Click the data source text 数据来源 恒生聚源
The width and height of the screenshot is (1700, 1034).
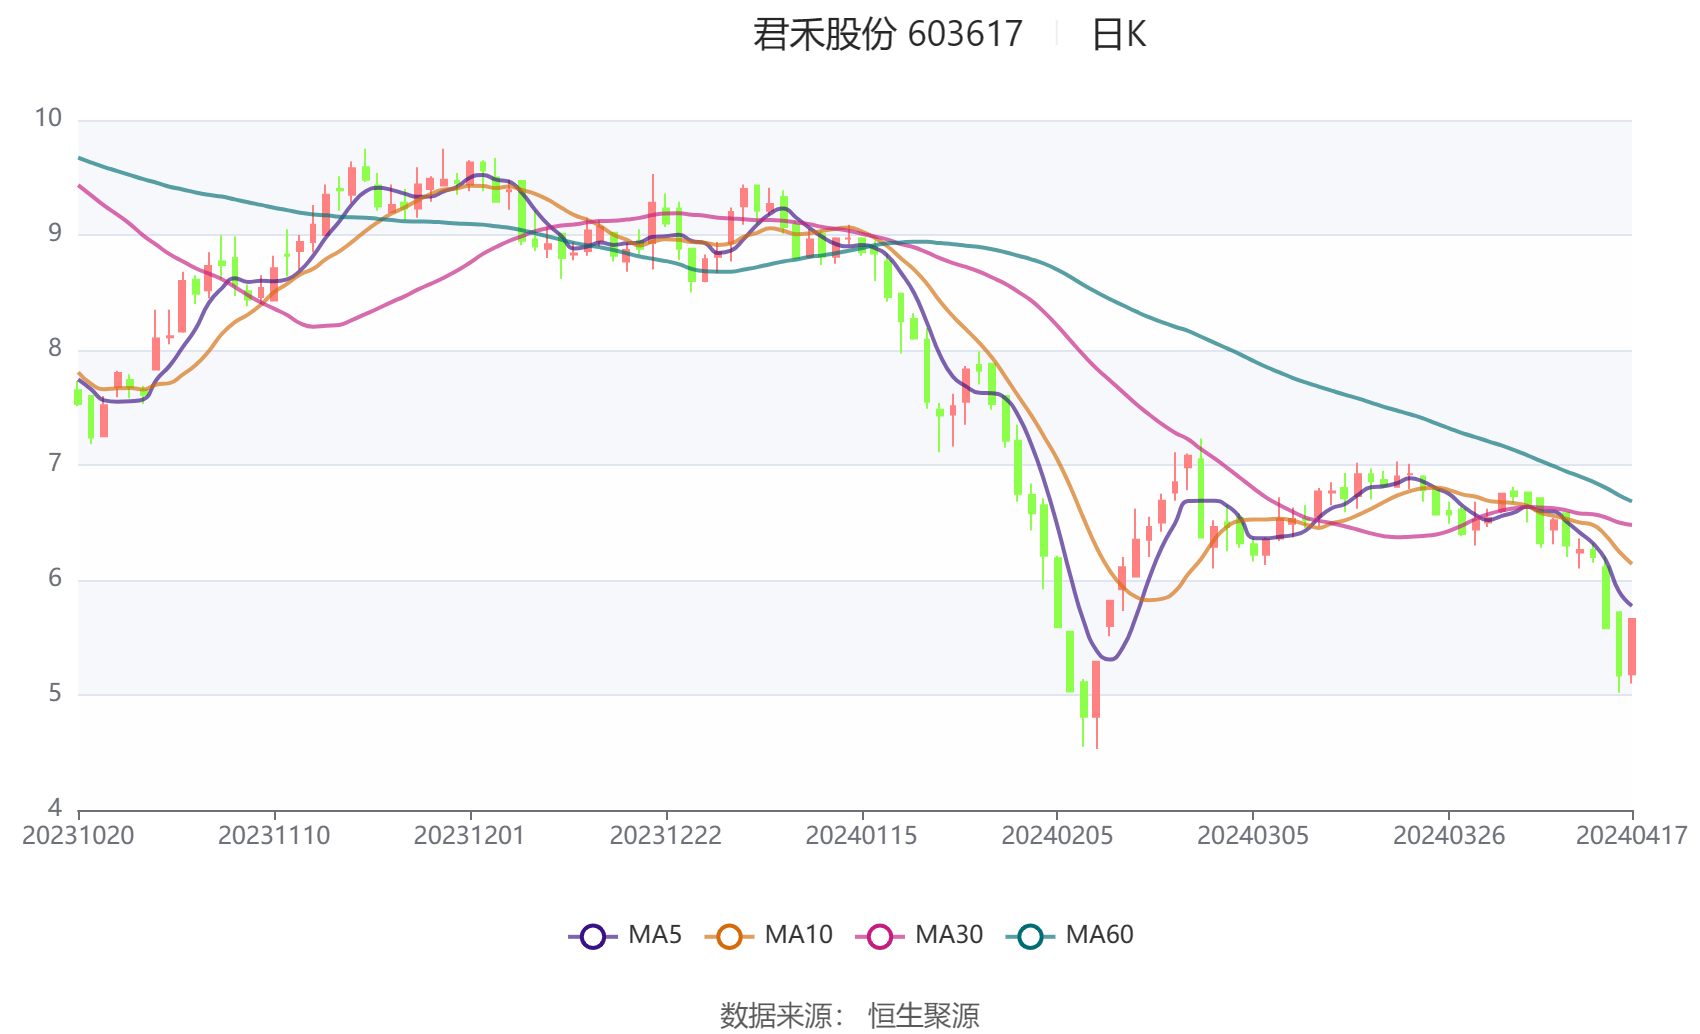(850, 1015)
